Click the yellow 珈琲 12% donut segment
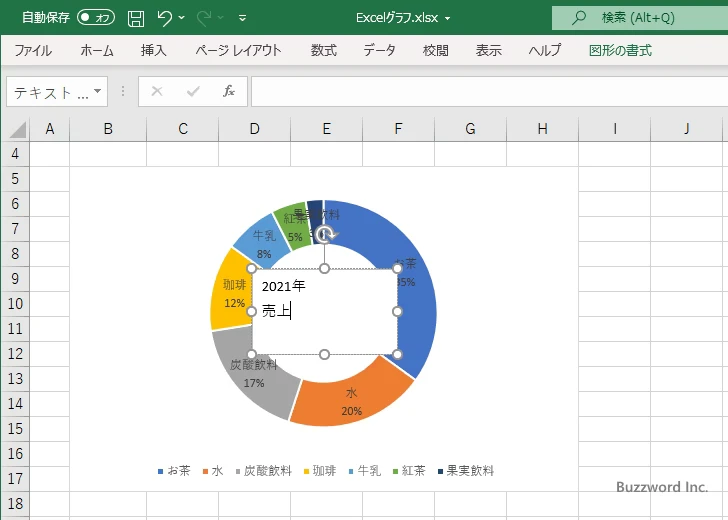 230,292
